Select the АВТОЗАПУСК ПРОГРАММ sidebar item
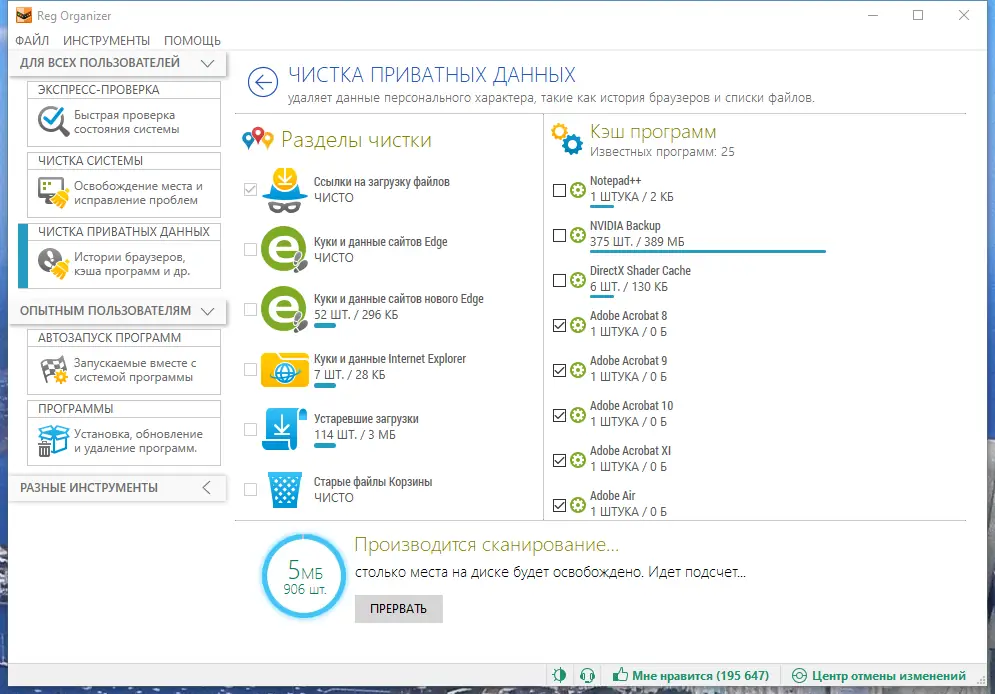Image resolution: width=995 pixels, height=694 pixels. (x=124, y=362)
